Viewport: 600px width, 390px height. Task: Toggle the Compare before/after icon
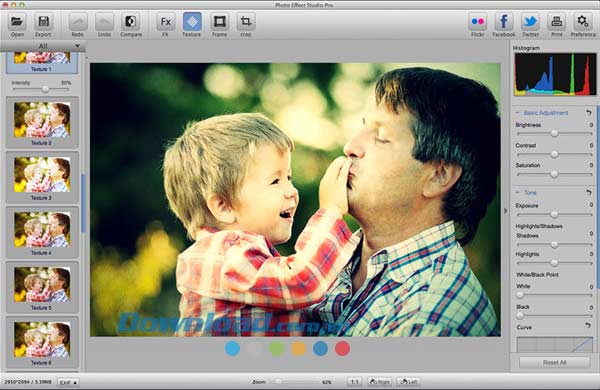click(x=130, y=22)
